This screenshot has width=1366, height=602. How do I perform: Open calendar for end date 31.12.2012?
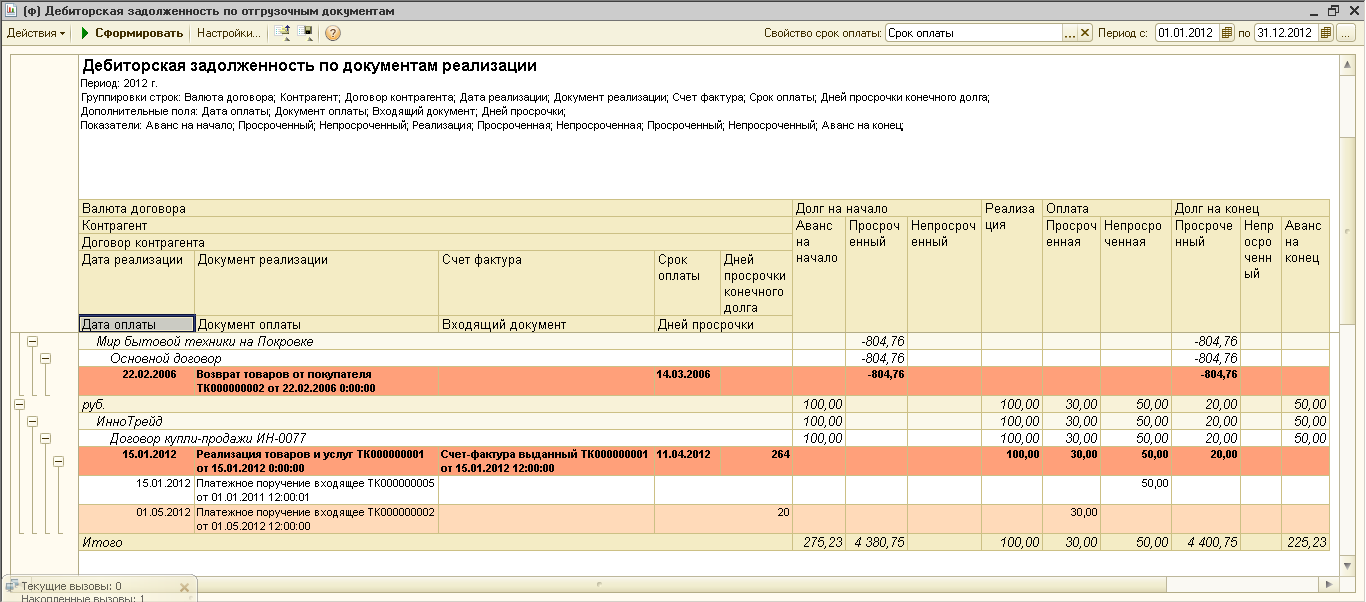(x=1326, y=33)
